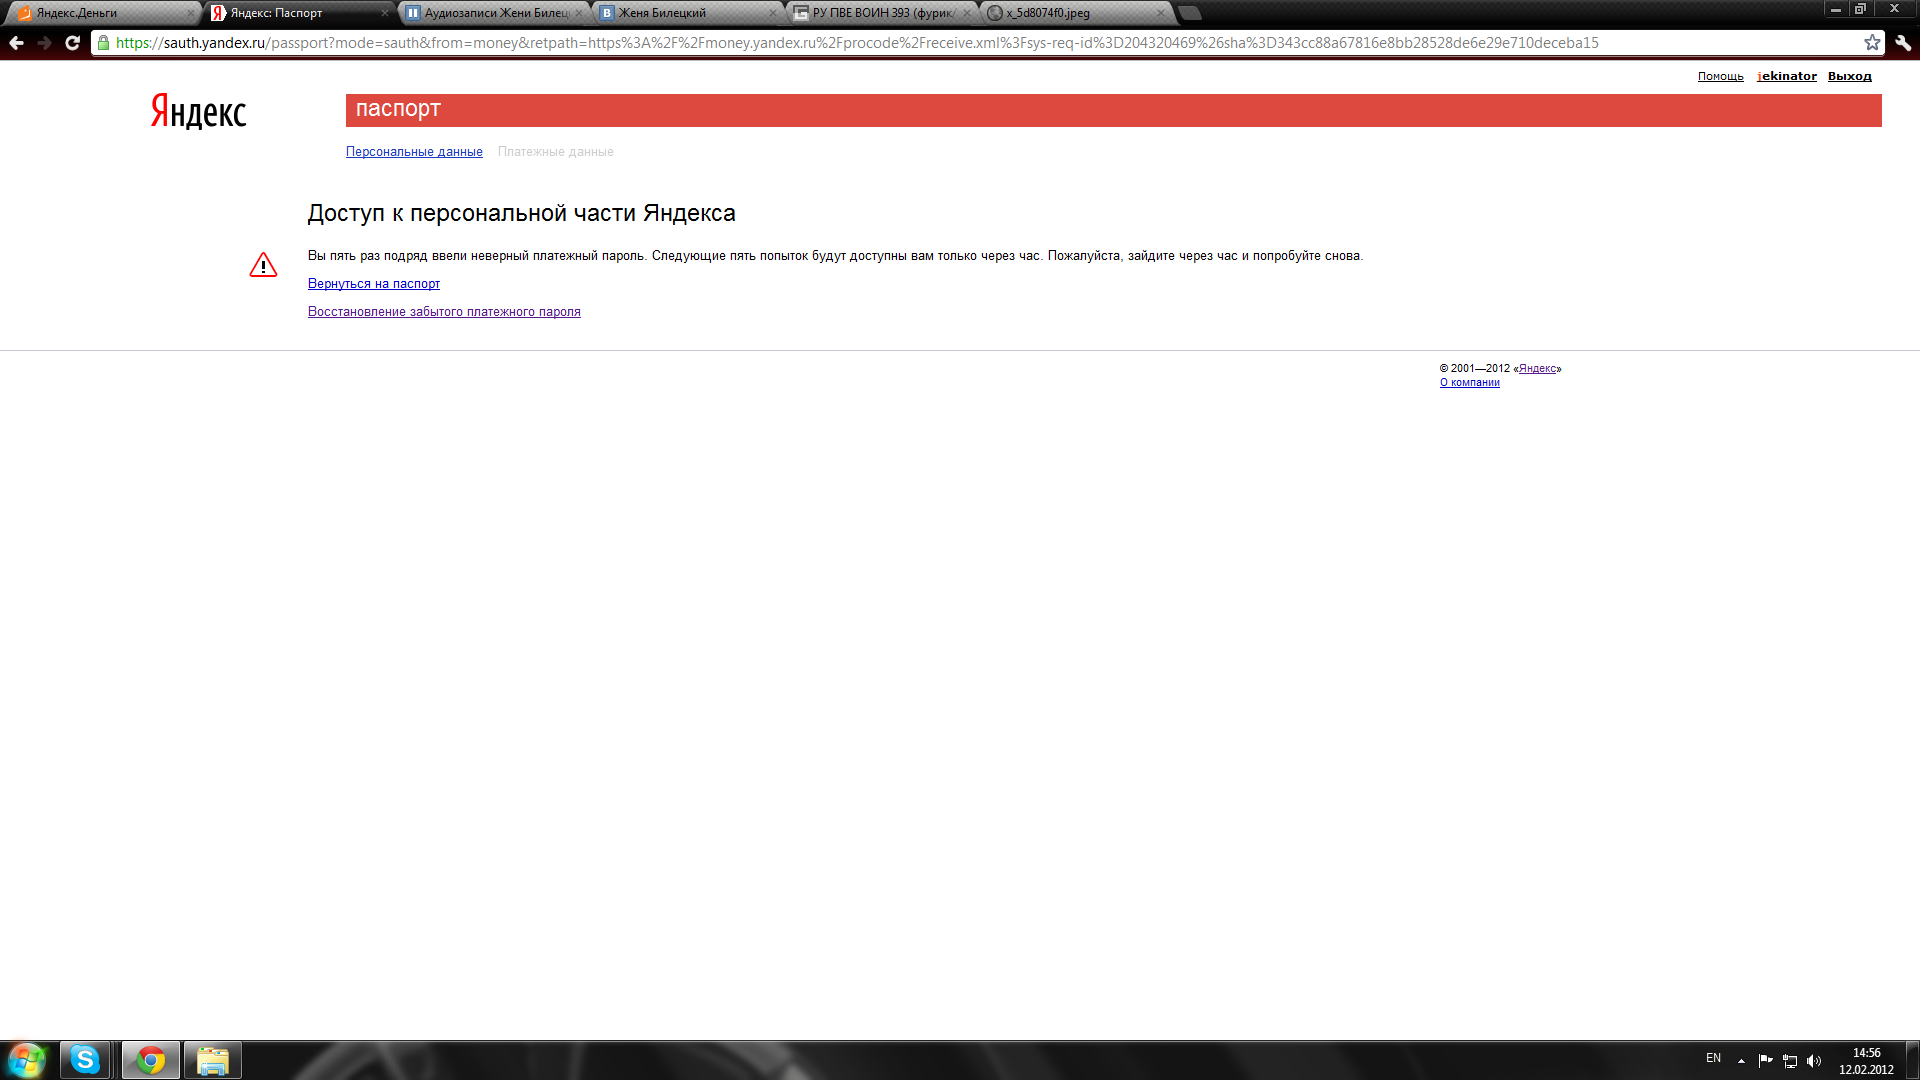Switch to Яндекс.Деньги tab

100,13
